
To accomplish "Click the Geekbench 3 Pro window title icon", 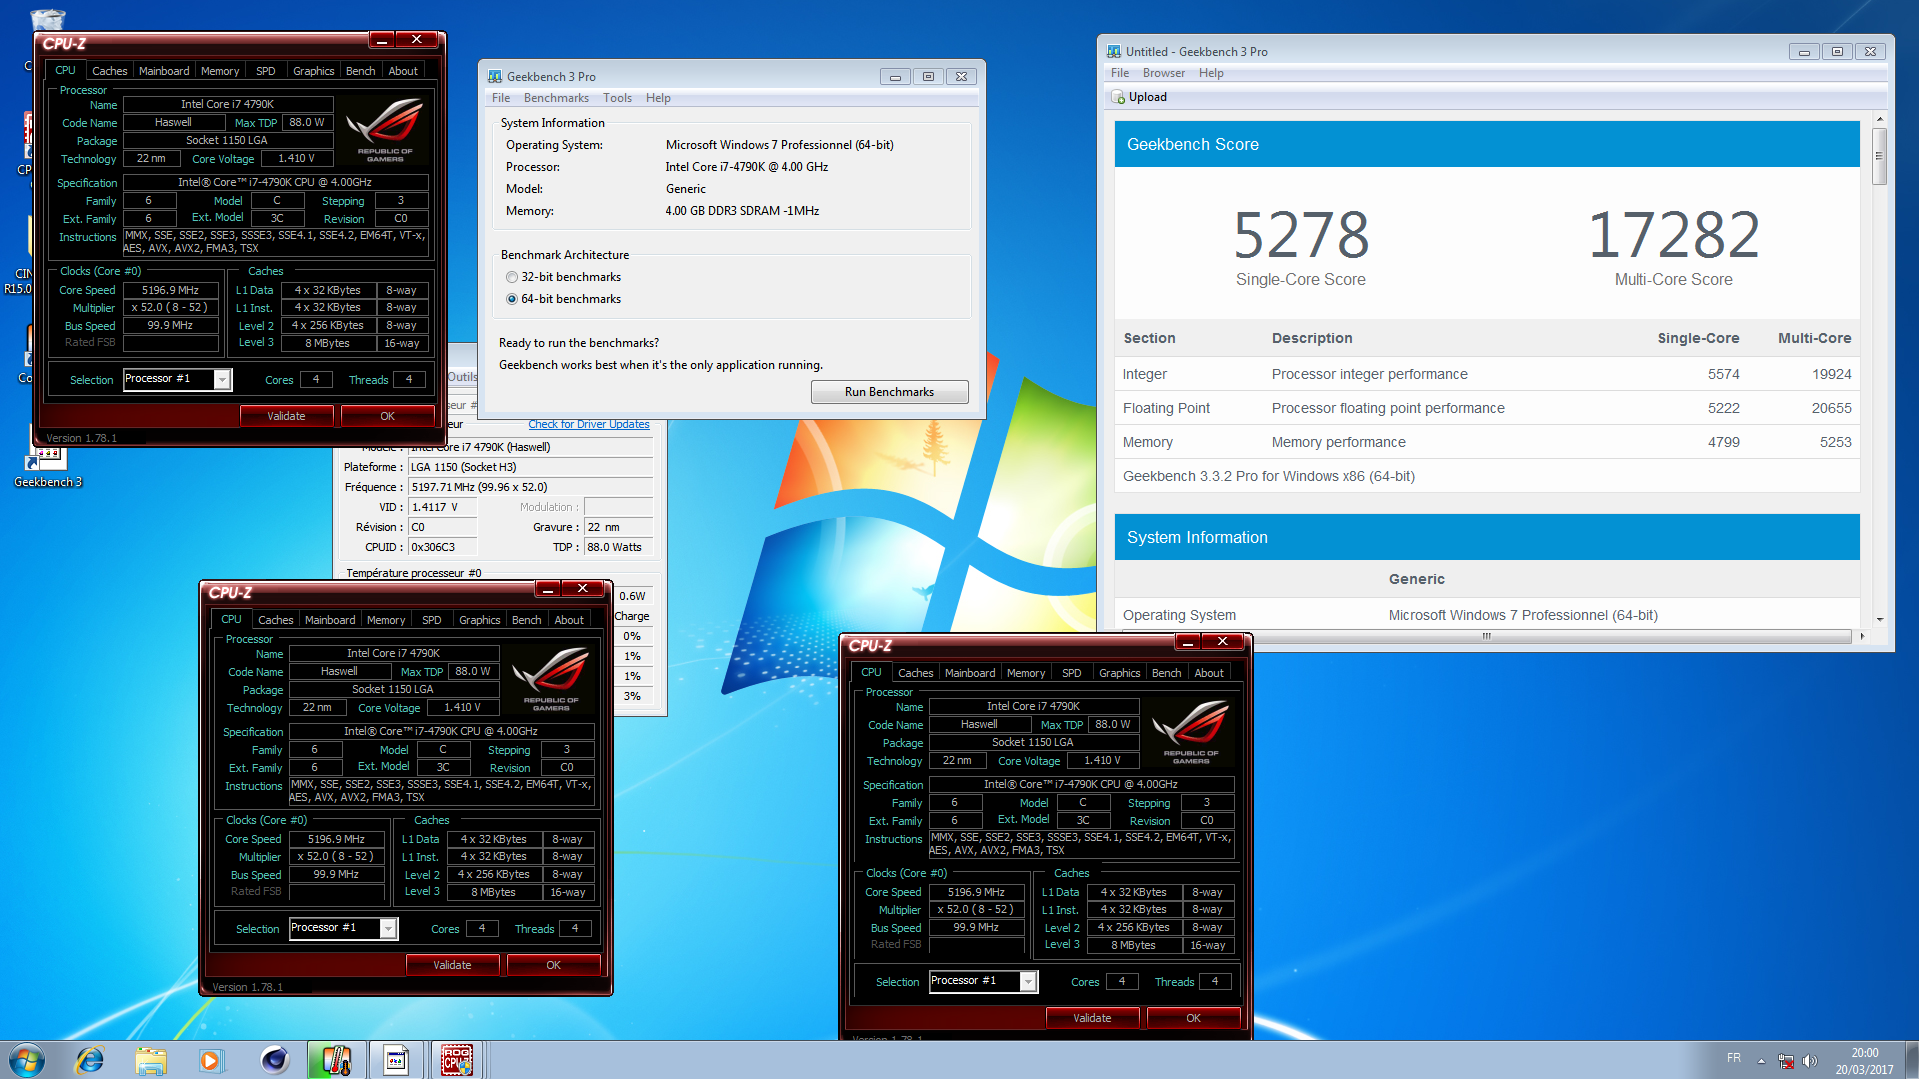I will click(x=494, y=76).
